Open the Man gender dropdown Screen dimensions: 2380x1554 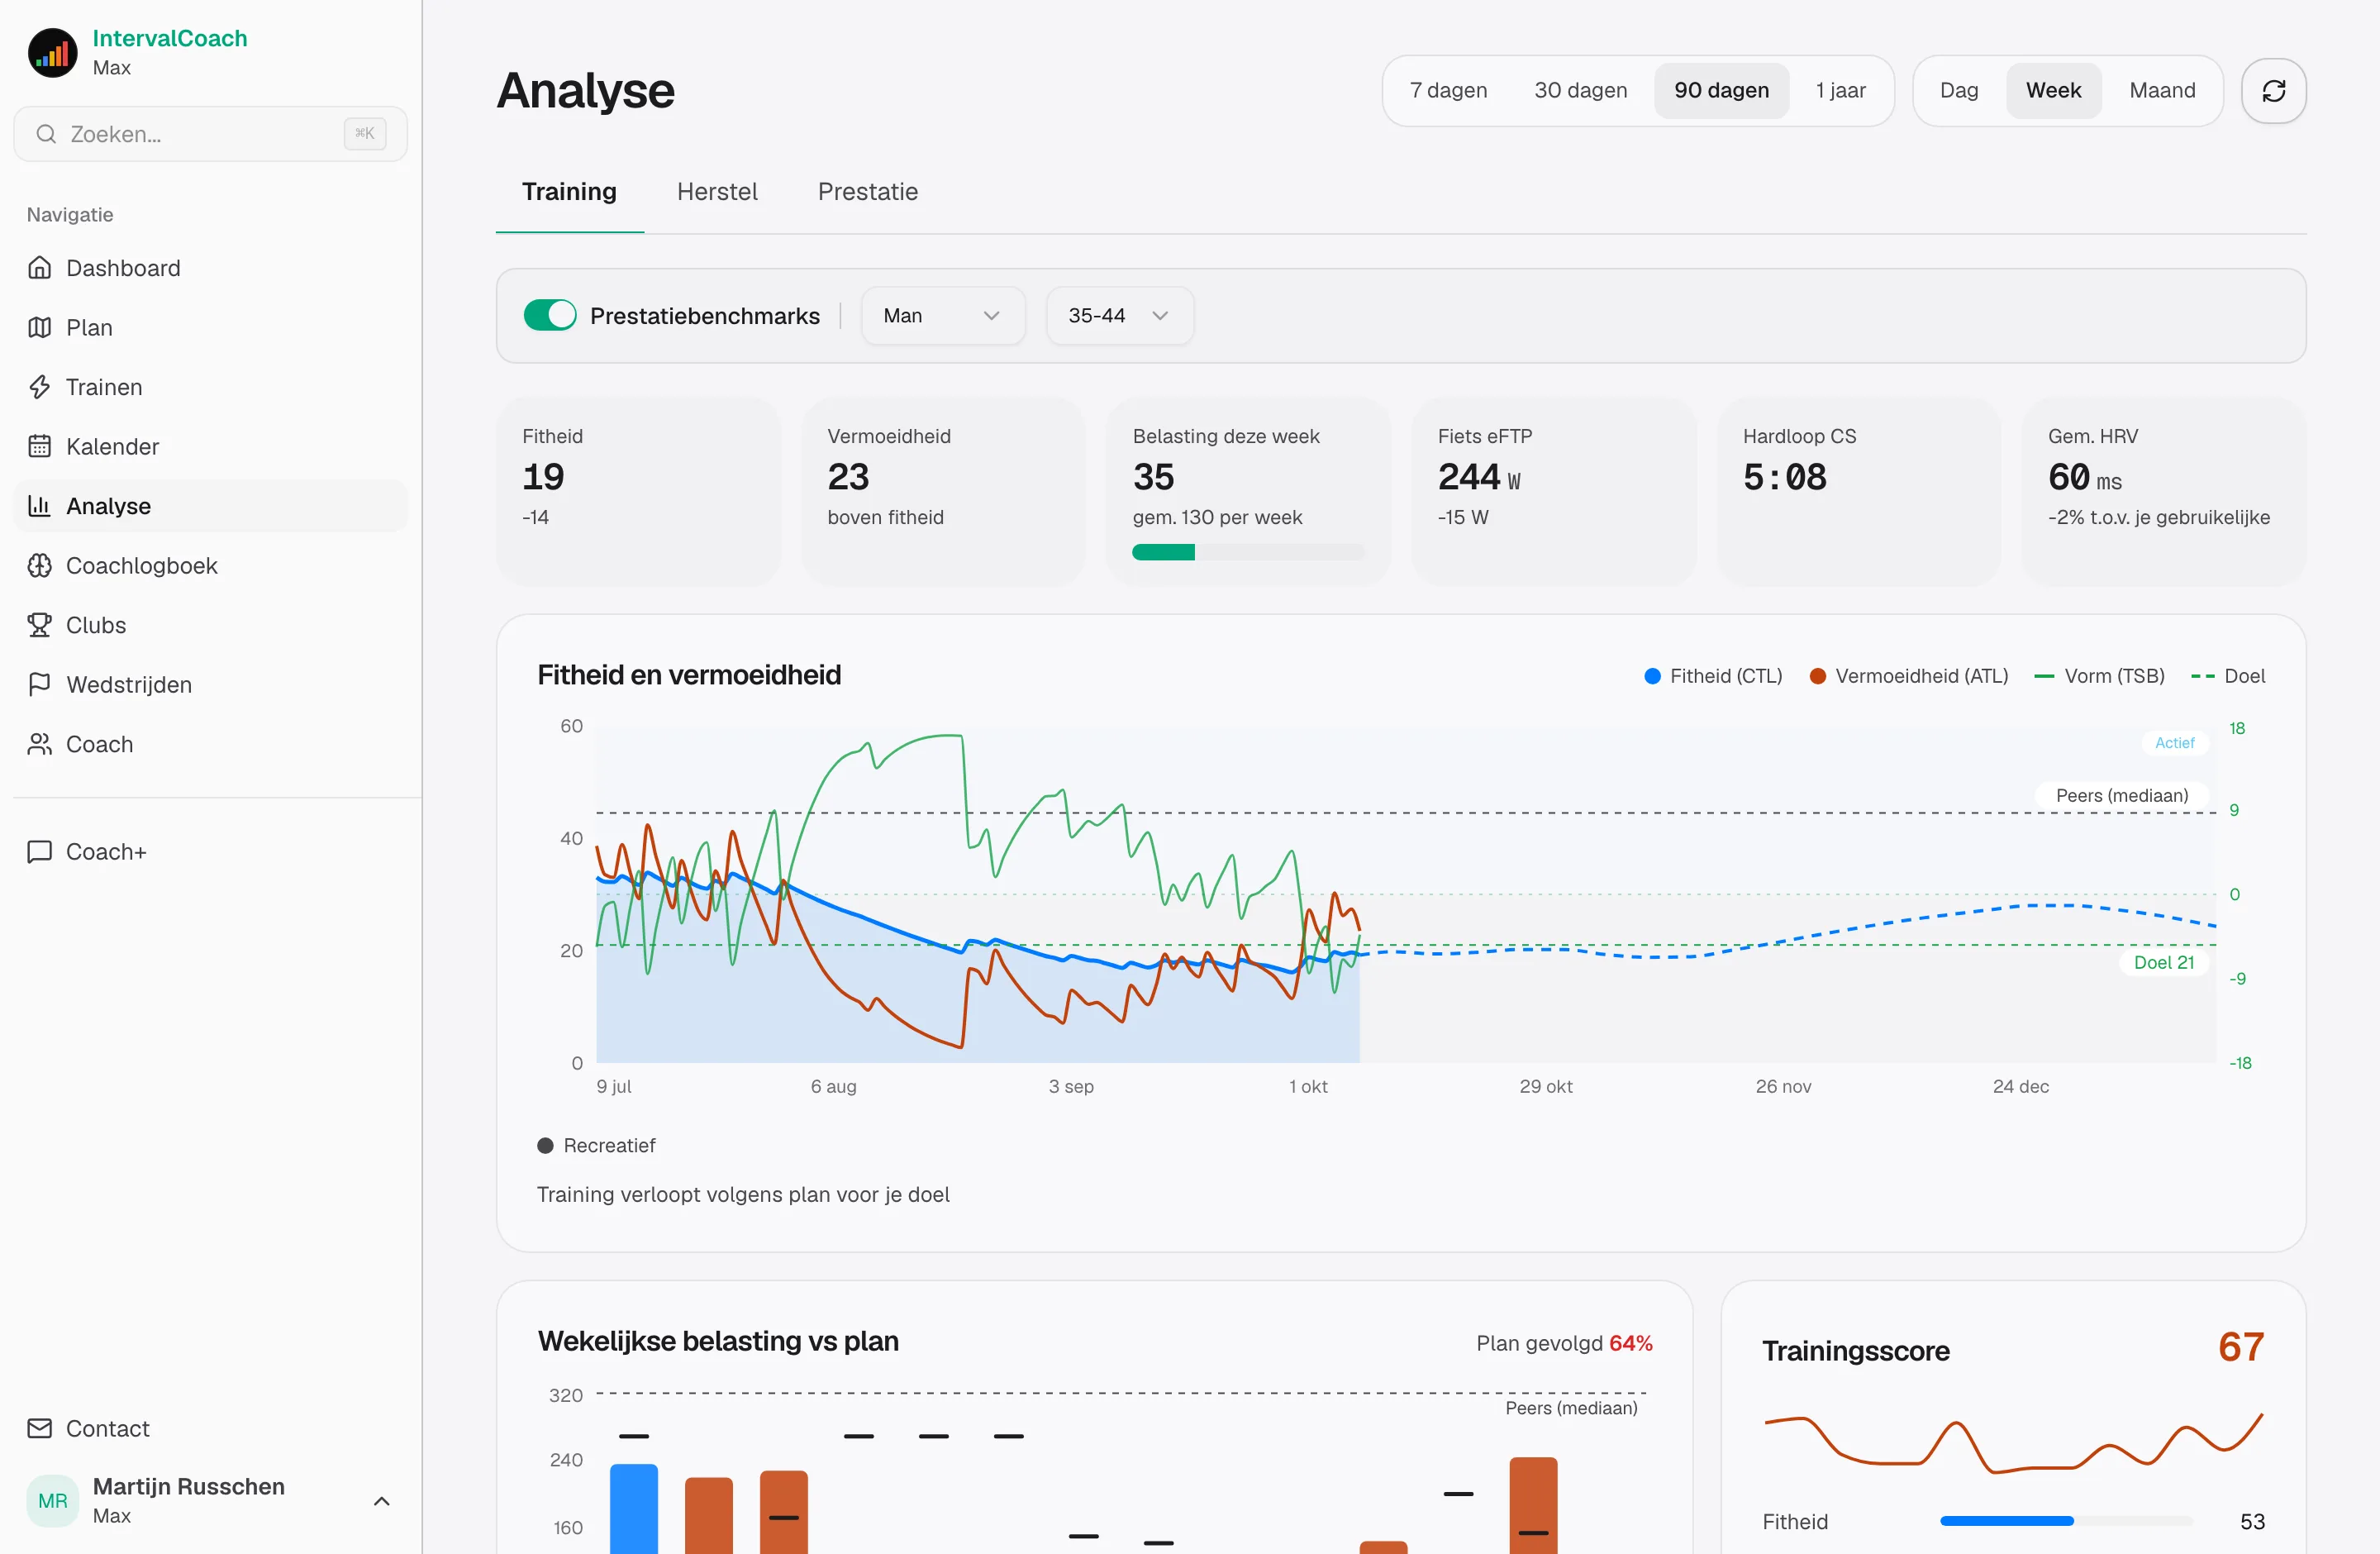[943, 316]
